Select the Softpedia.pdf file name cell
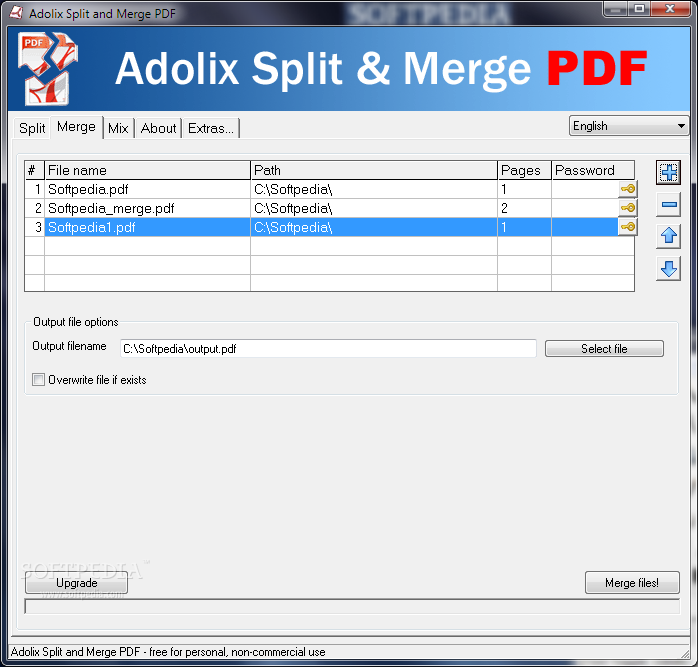This screenshot has width=698, height=667. pos(147,189)
